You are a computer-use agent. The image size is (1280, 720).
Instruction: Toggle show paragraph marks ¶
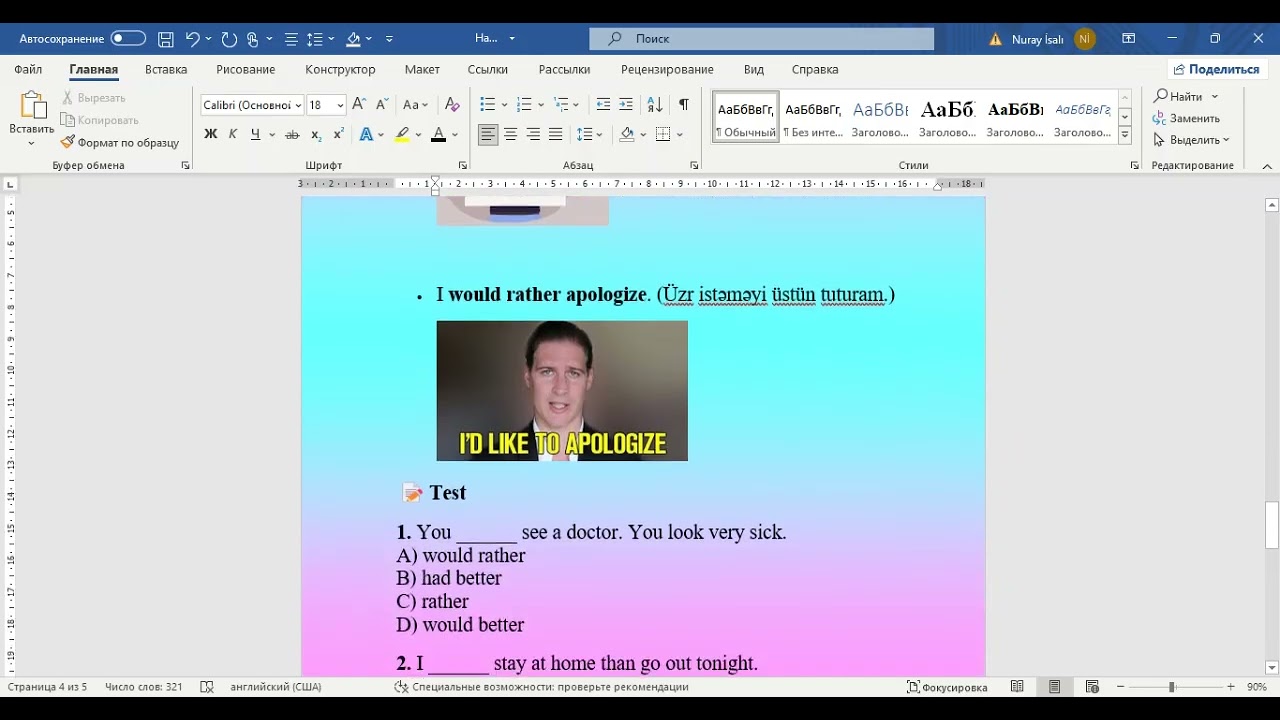coord(684,105)
